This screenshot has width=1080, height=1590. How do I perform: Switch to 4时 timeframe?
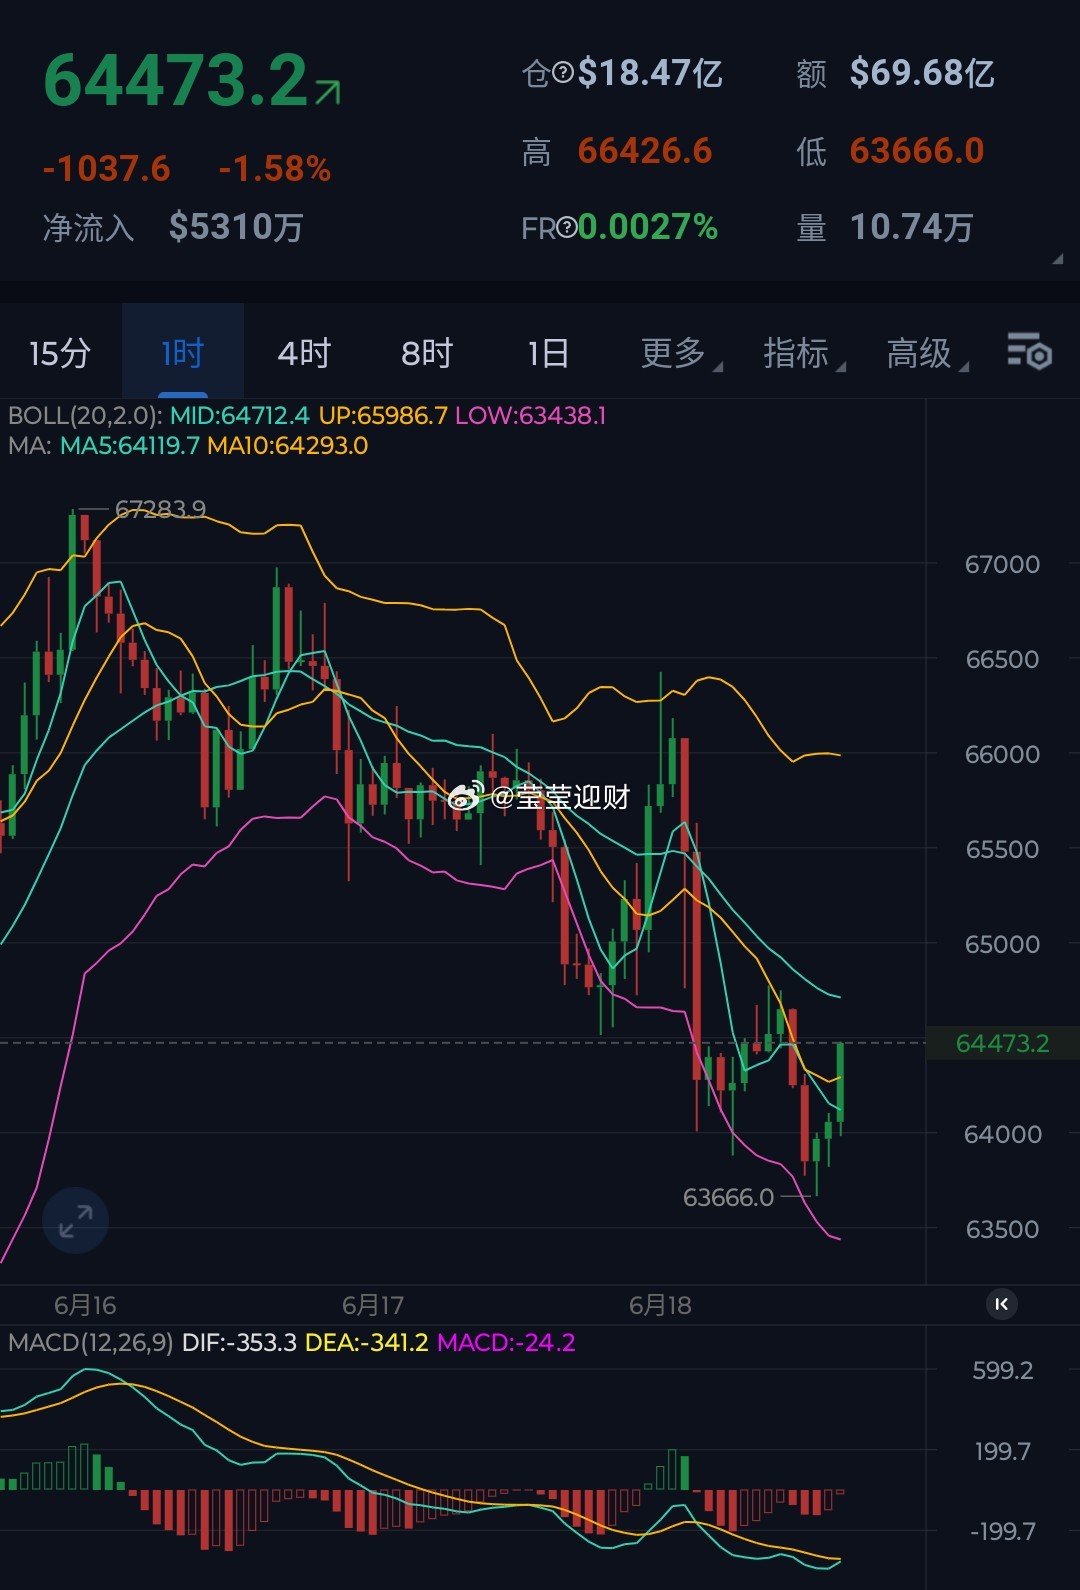point(304,353)
